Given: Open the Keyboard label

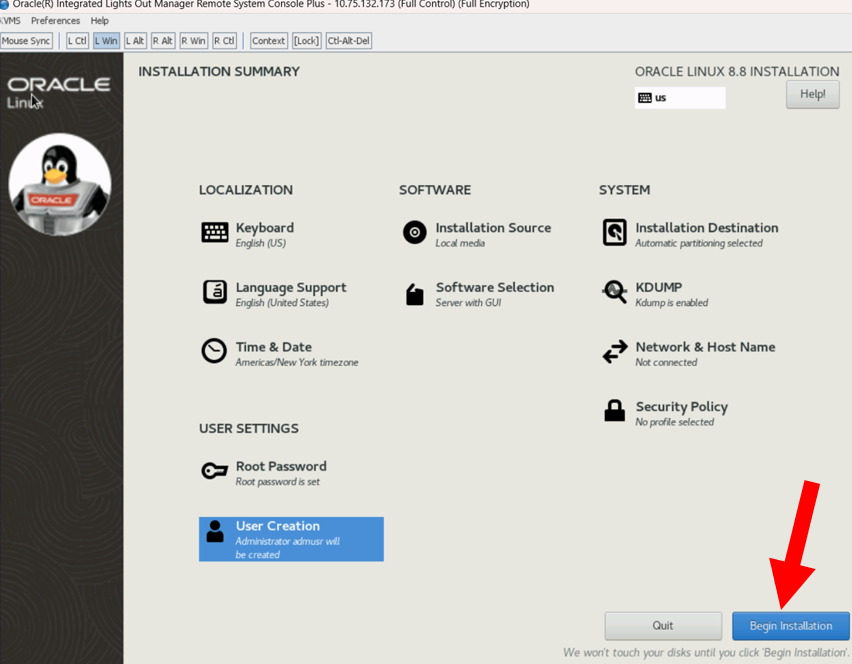Looking at the screenshot, I should coord(265,228).
